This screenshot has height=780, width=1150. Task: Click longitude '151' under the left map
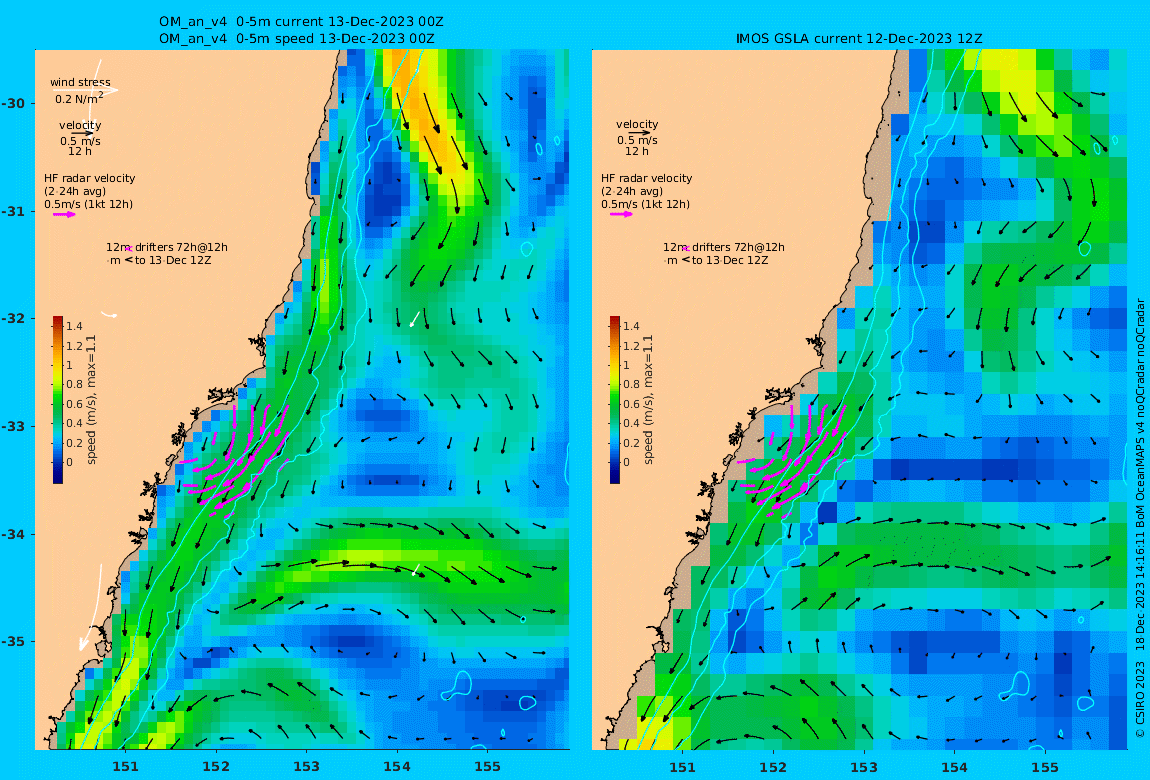pos(125,767)
